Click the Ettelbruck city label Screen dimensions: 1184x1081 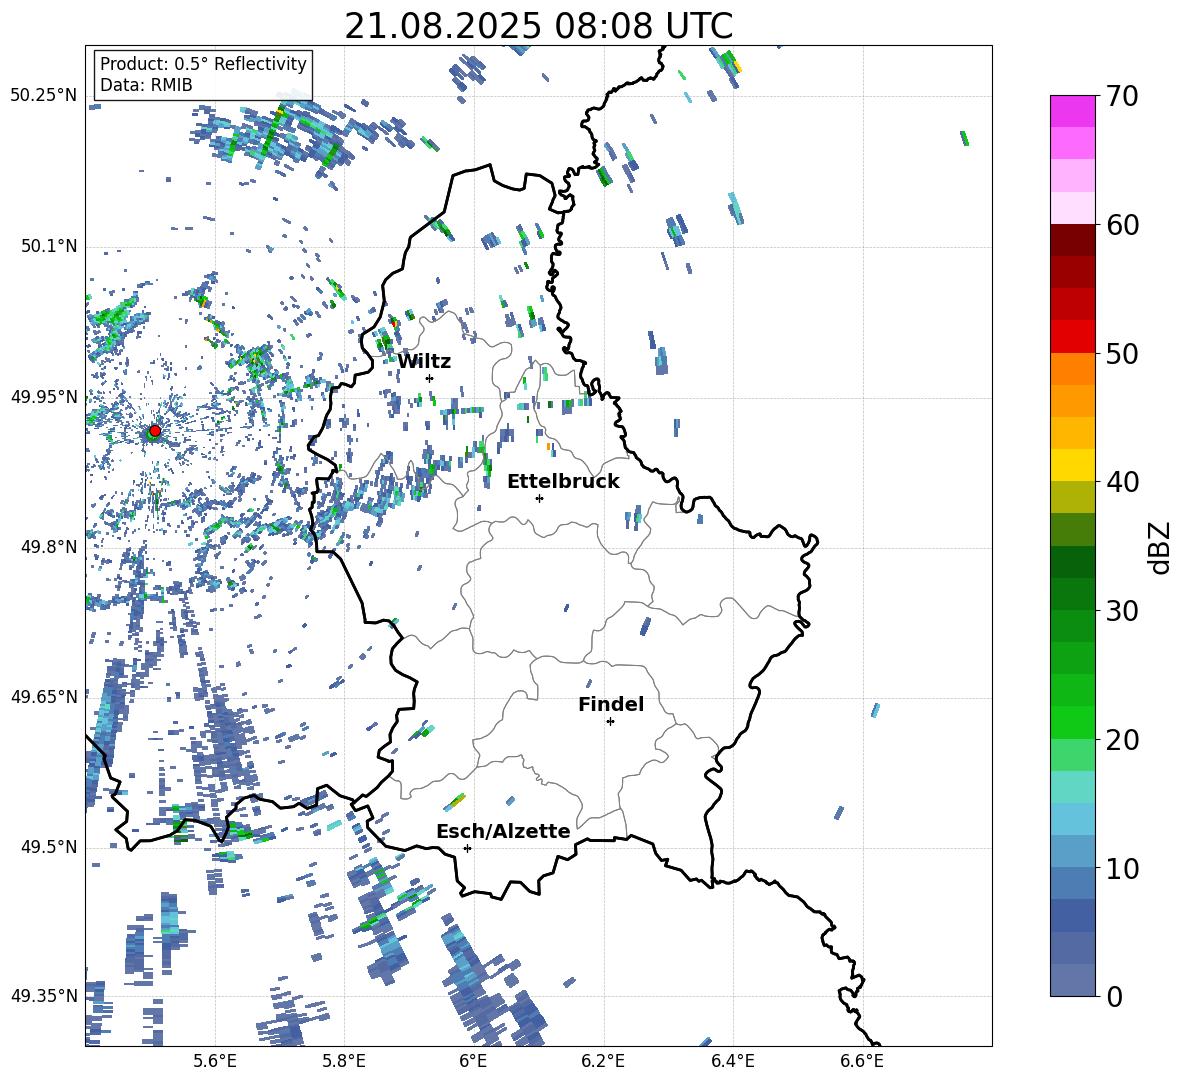pos(563,482)
